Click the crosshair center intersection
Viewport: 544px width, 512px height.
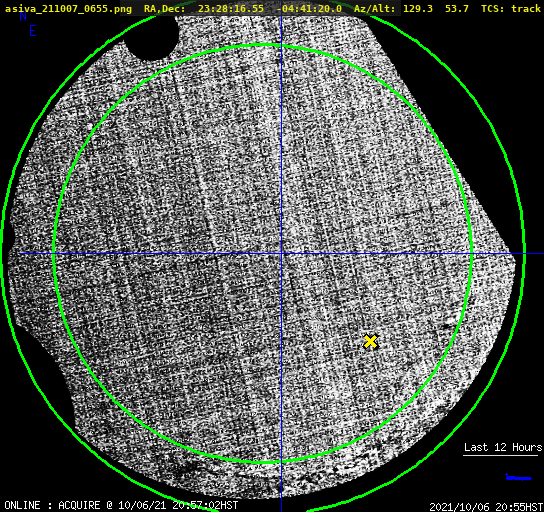pos(281,254)
